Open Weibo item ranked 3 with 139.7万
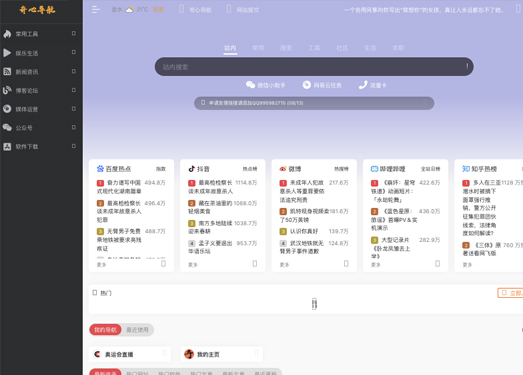 click(x=314, y=231)
